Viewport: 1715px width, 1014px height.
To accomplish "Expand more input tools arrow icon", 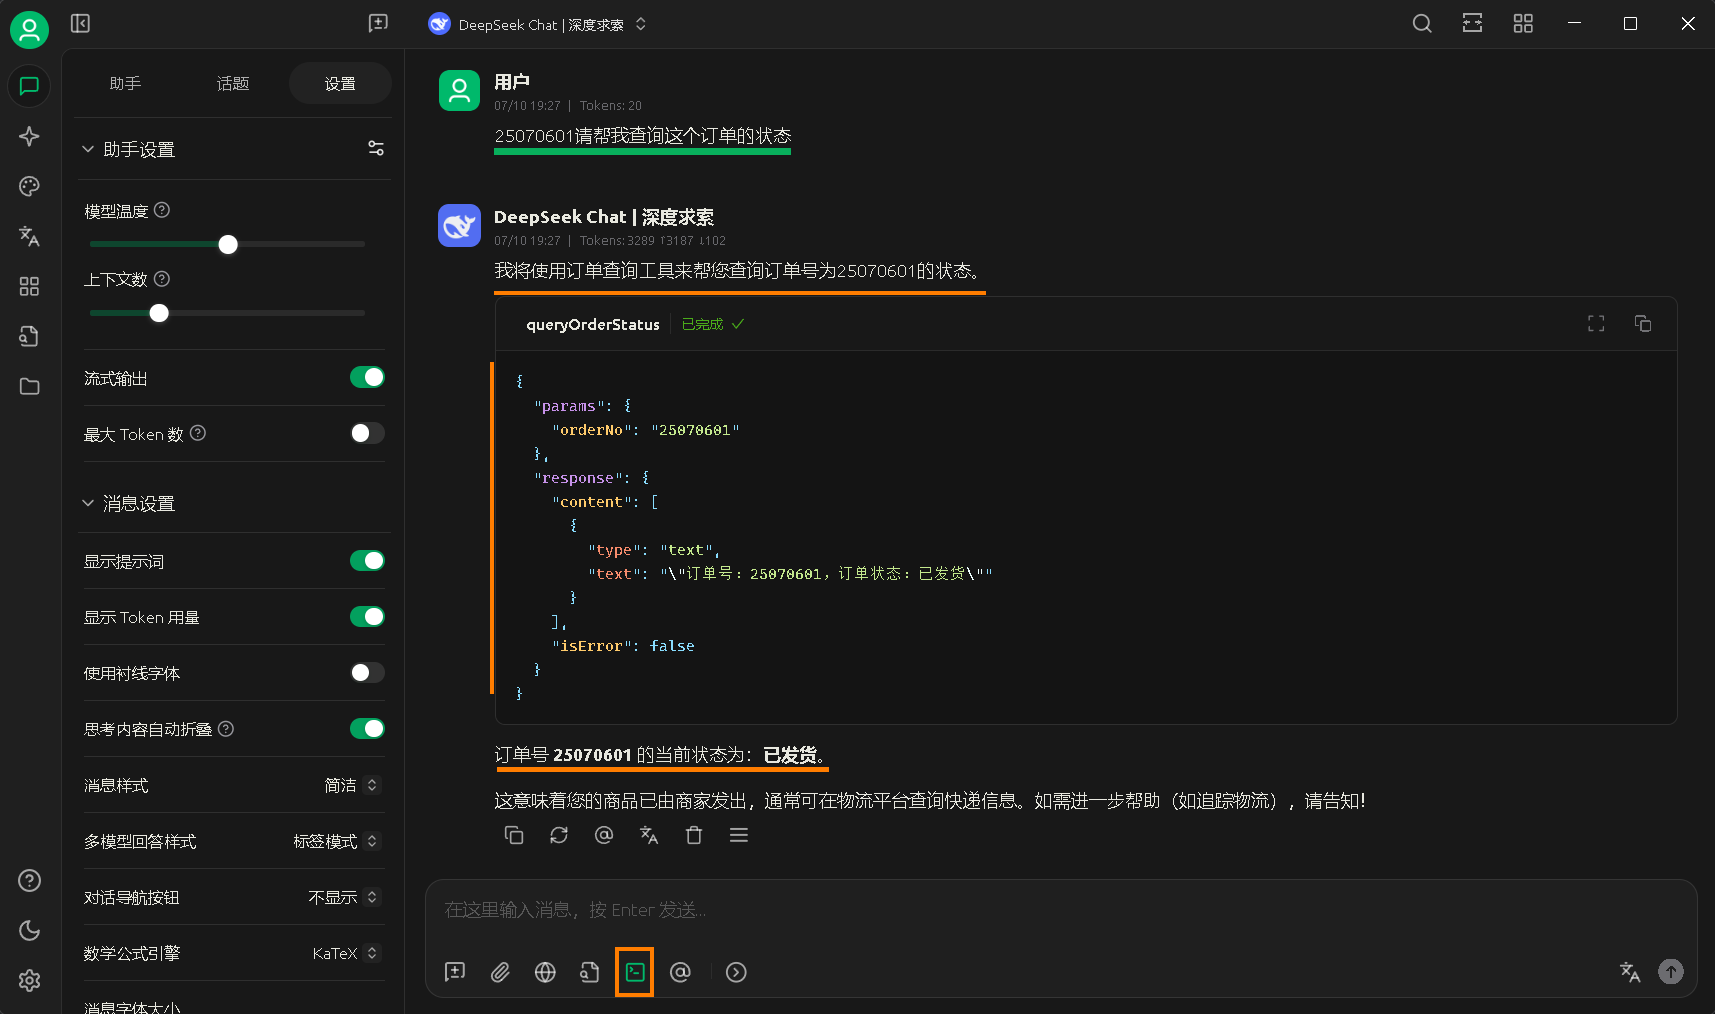I will 736,972.
